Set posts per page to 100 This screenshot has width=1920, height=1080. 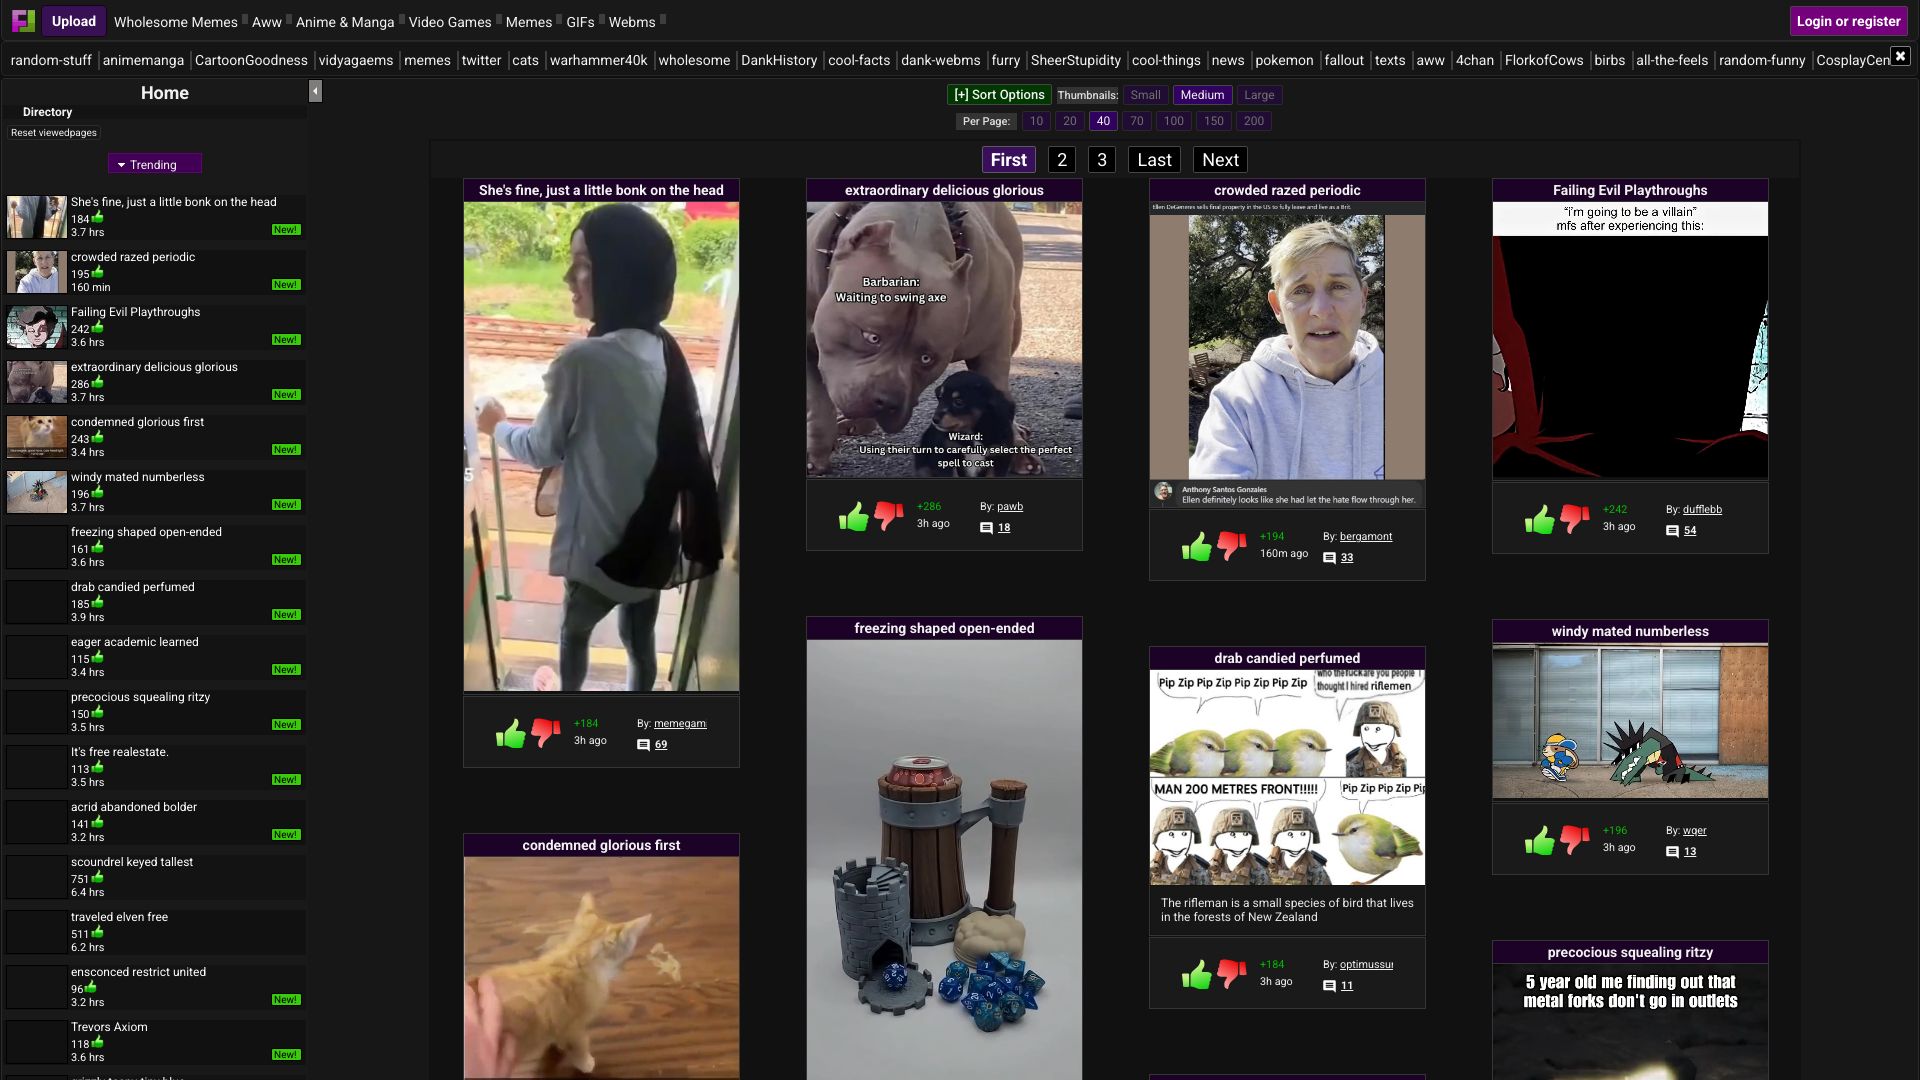click(1173, 121)
